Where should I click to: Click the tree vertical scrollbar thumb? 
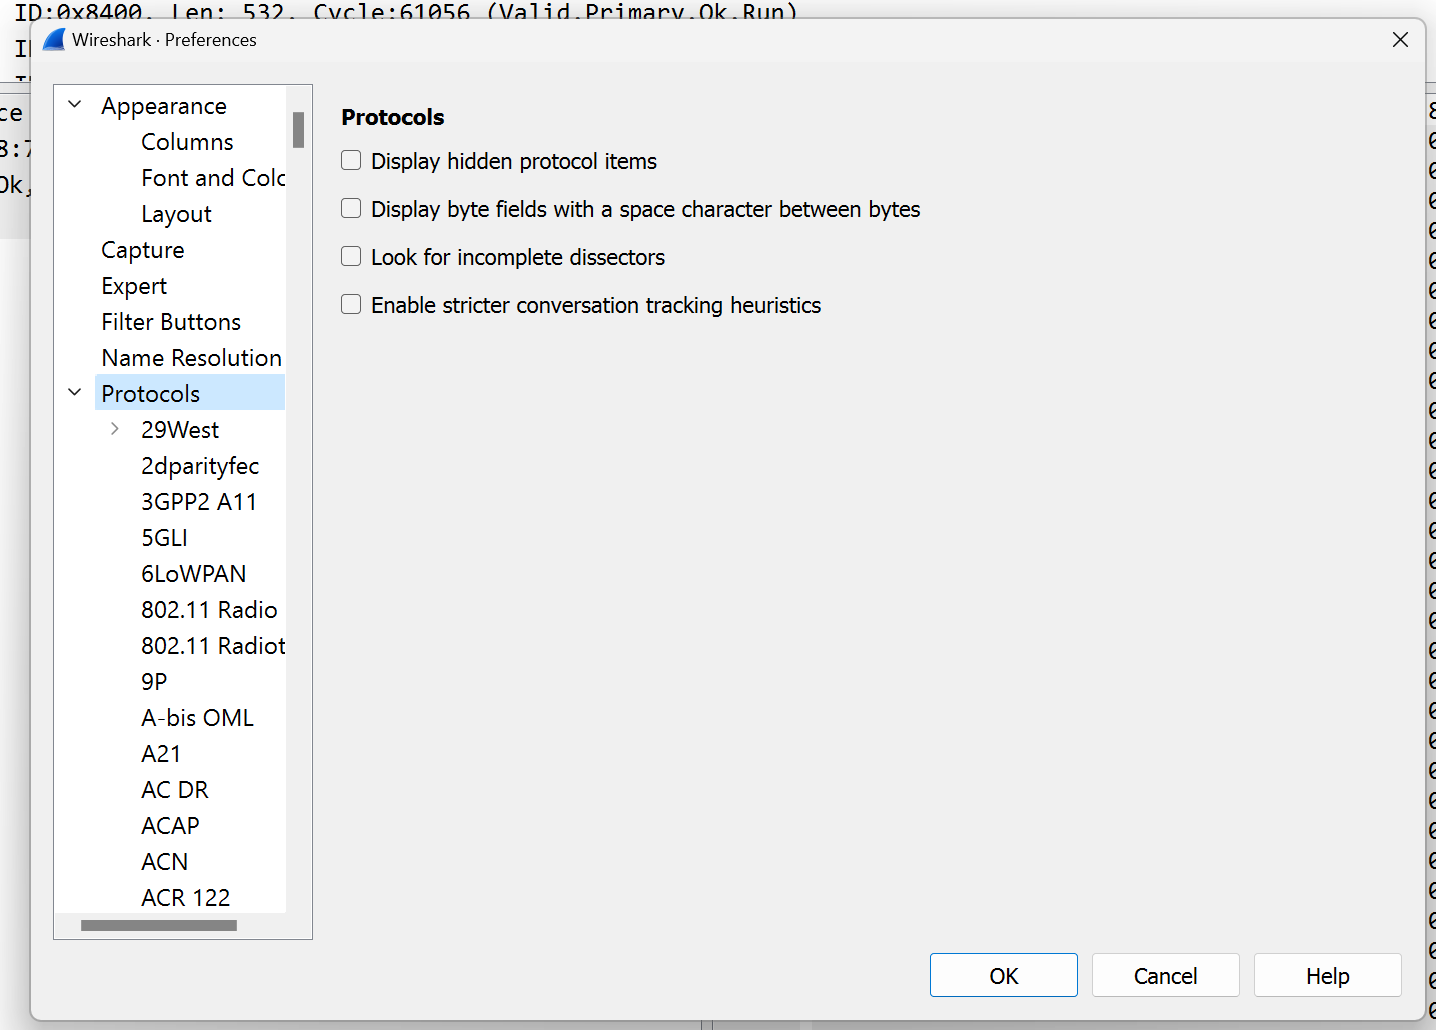[298, 130]
